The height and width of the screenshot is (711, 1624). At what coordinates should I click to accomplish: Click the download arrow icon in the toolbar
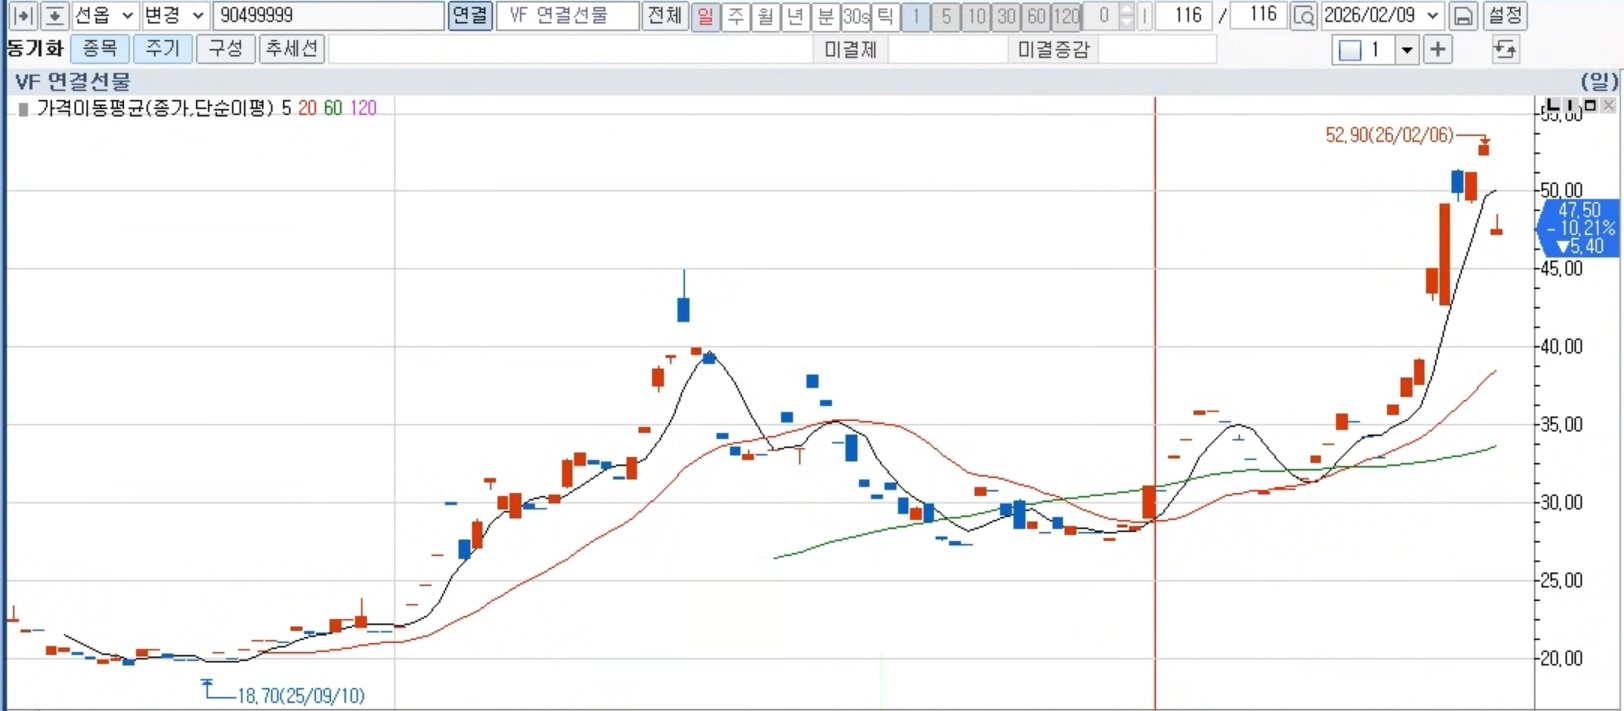(55, 16)
